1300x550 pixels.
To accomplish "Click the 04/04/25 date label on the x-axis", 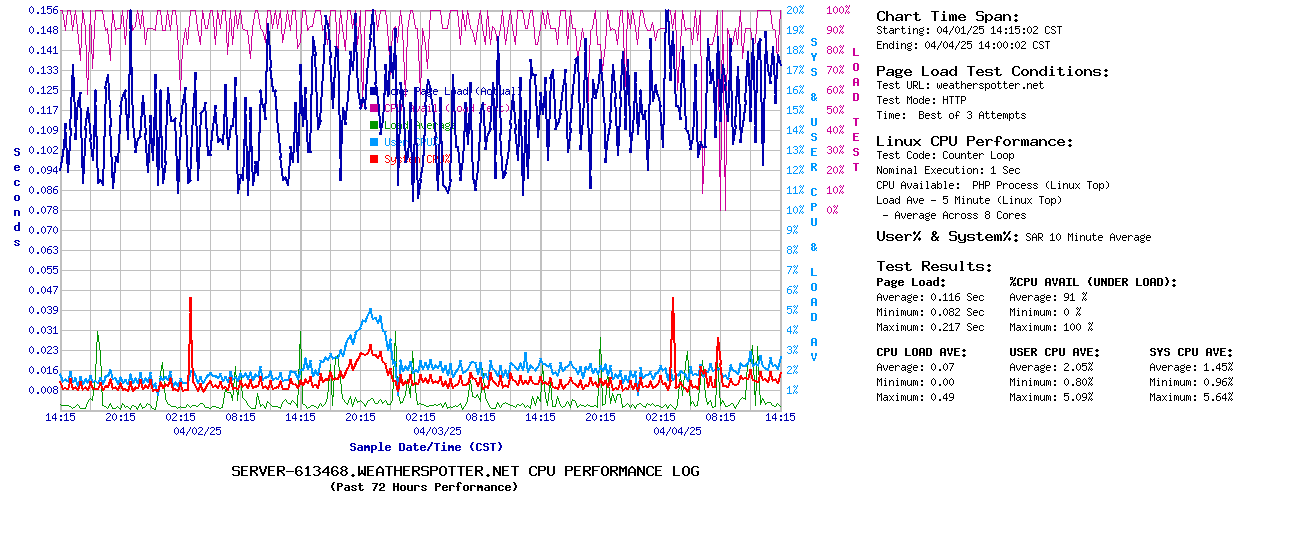I will pyautogui.click(x=677, y=431).
